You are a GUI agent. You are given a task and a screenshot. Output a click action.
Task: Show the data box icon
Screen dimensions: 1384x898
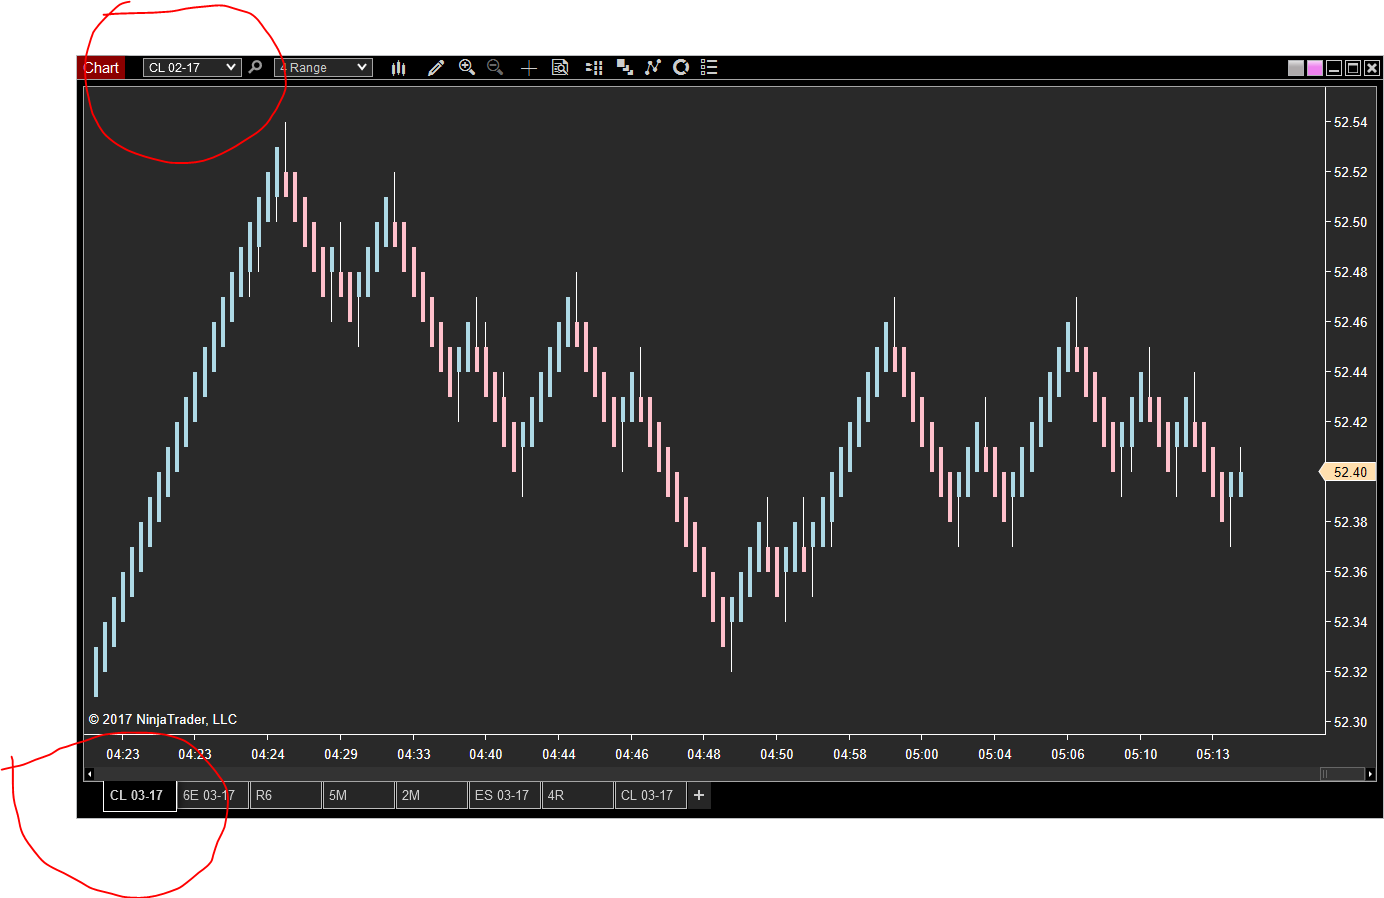[560, 67]
